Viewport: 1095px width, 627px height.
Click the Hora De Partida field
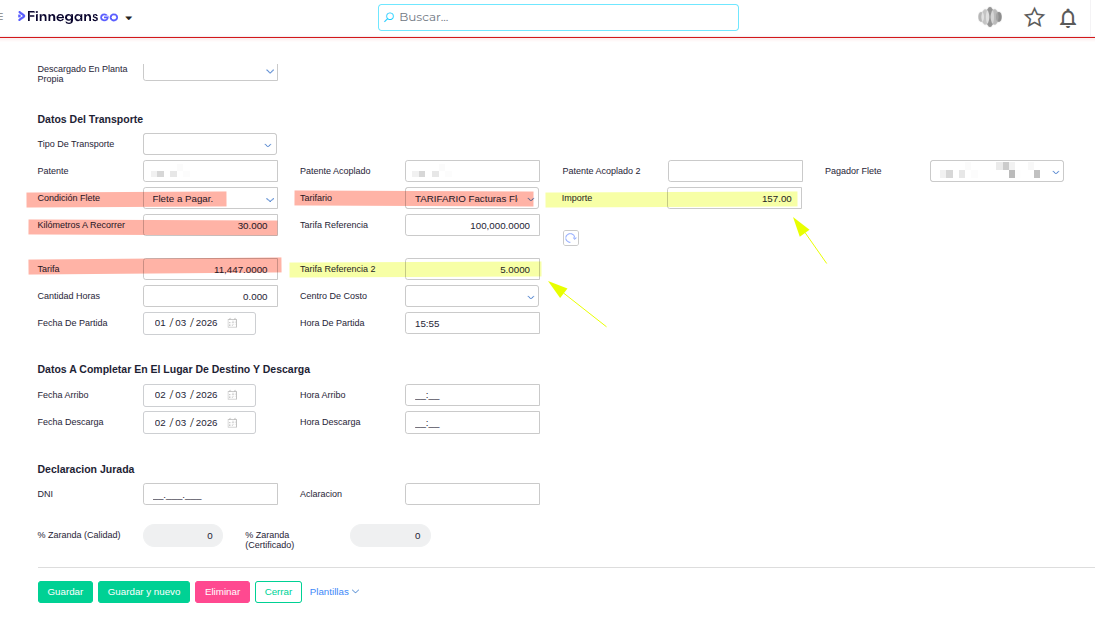click(x=472, y=324)
